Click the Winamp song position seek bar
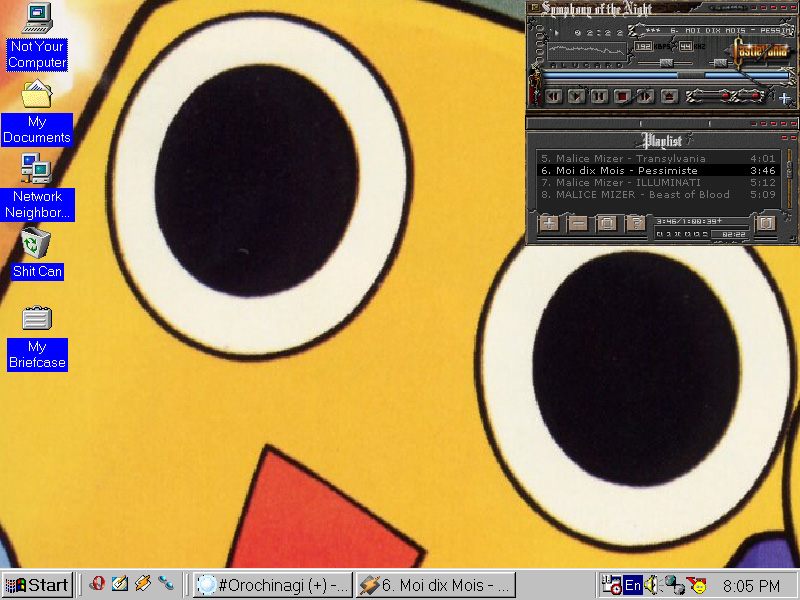Screen dimensions: 800x600 click(x=665, y=75)
